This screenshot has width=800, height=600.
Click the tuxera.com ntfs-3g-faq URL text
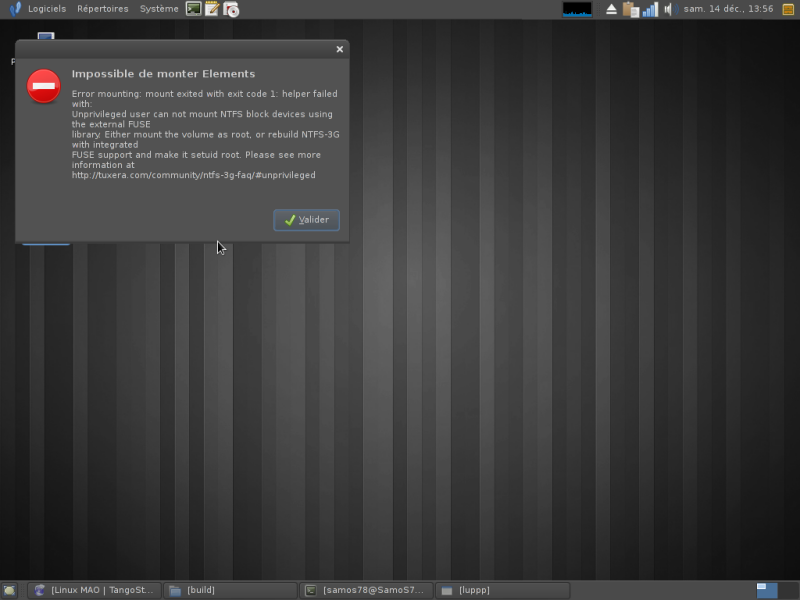(193, 175)
